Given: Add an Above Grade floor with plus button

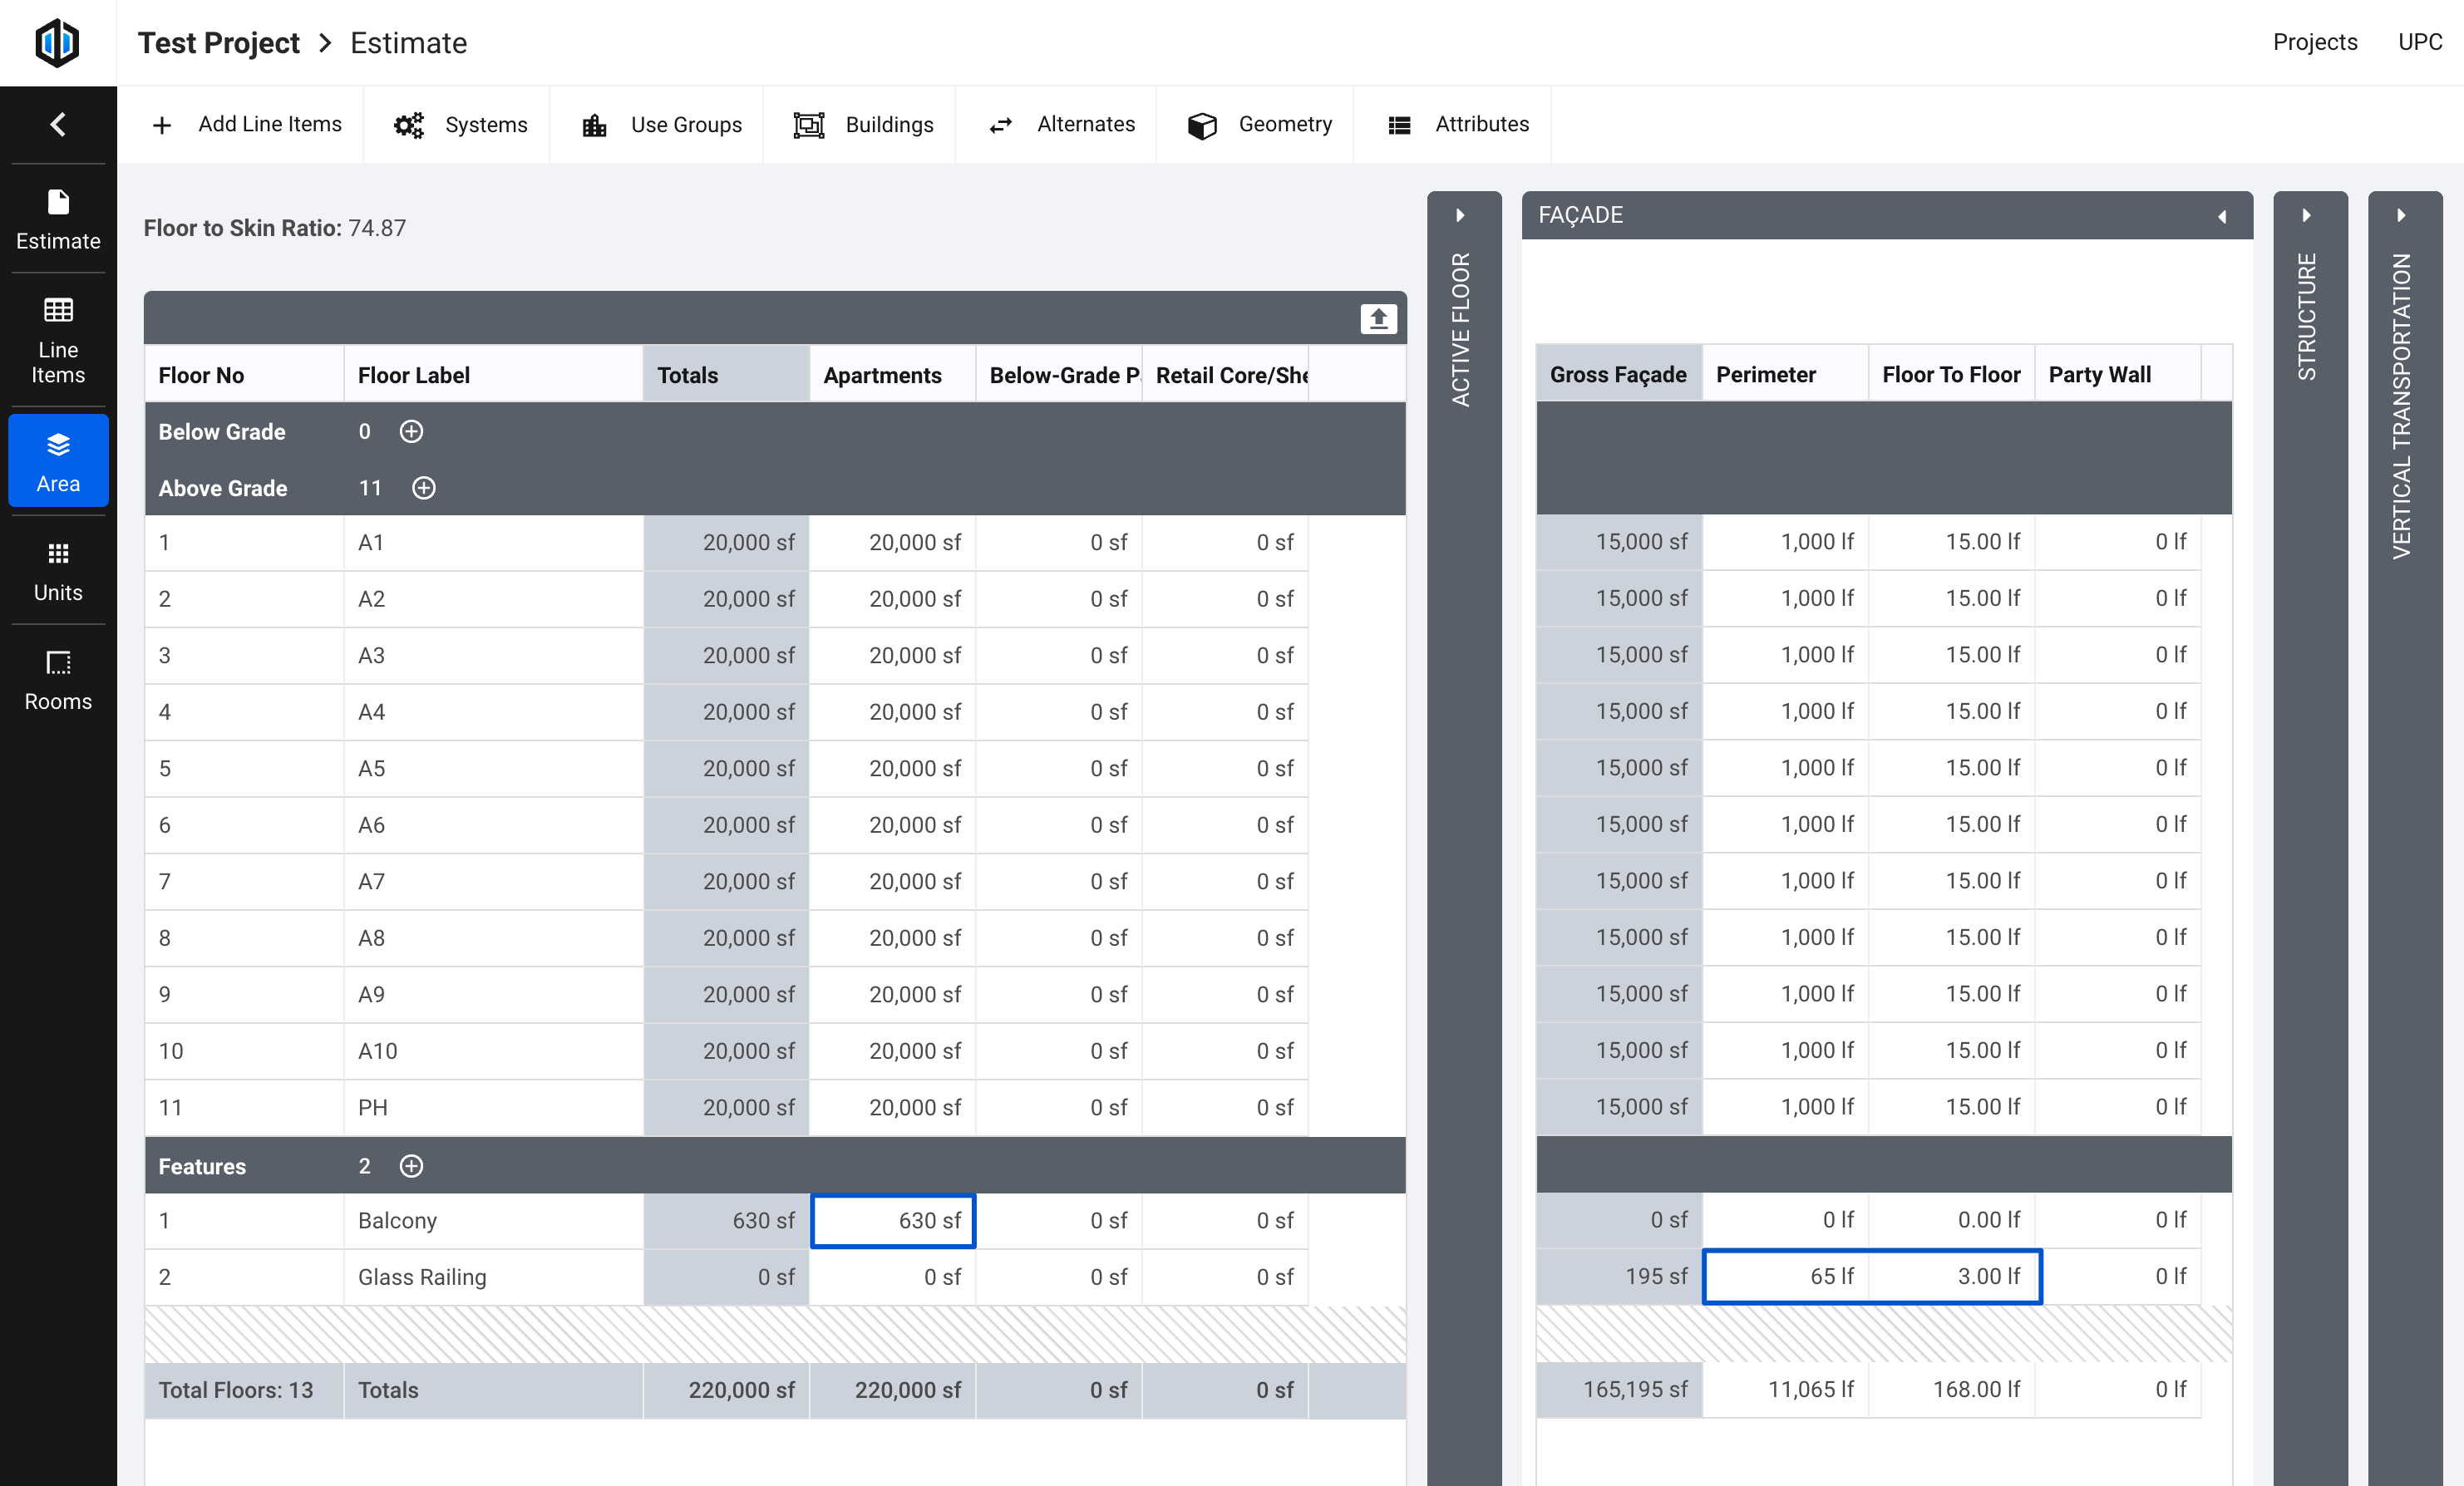Looking at the screenshot, I should (423, 488).
